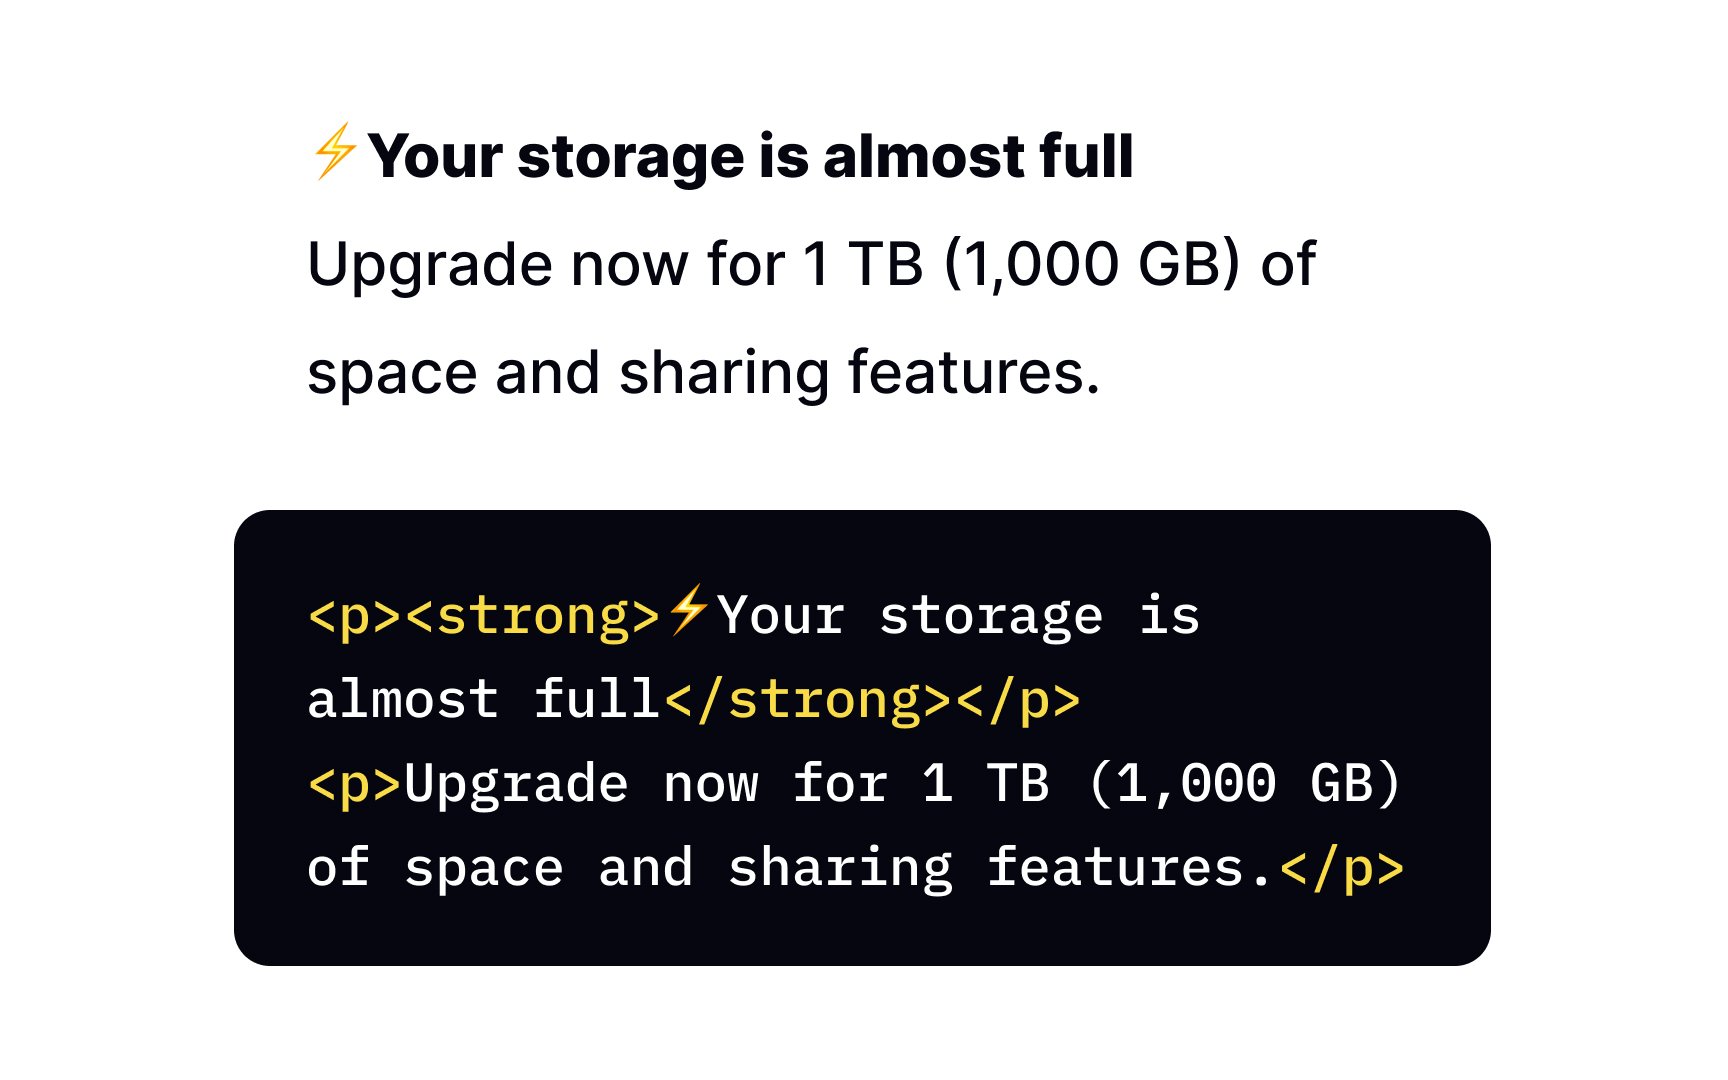Image resolution: width=1728 pixels, height=1080 pixels.
Task: Click the lightning bolt icon beside the heading
Action: point(334,151)
